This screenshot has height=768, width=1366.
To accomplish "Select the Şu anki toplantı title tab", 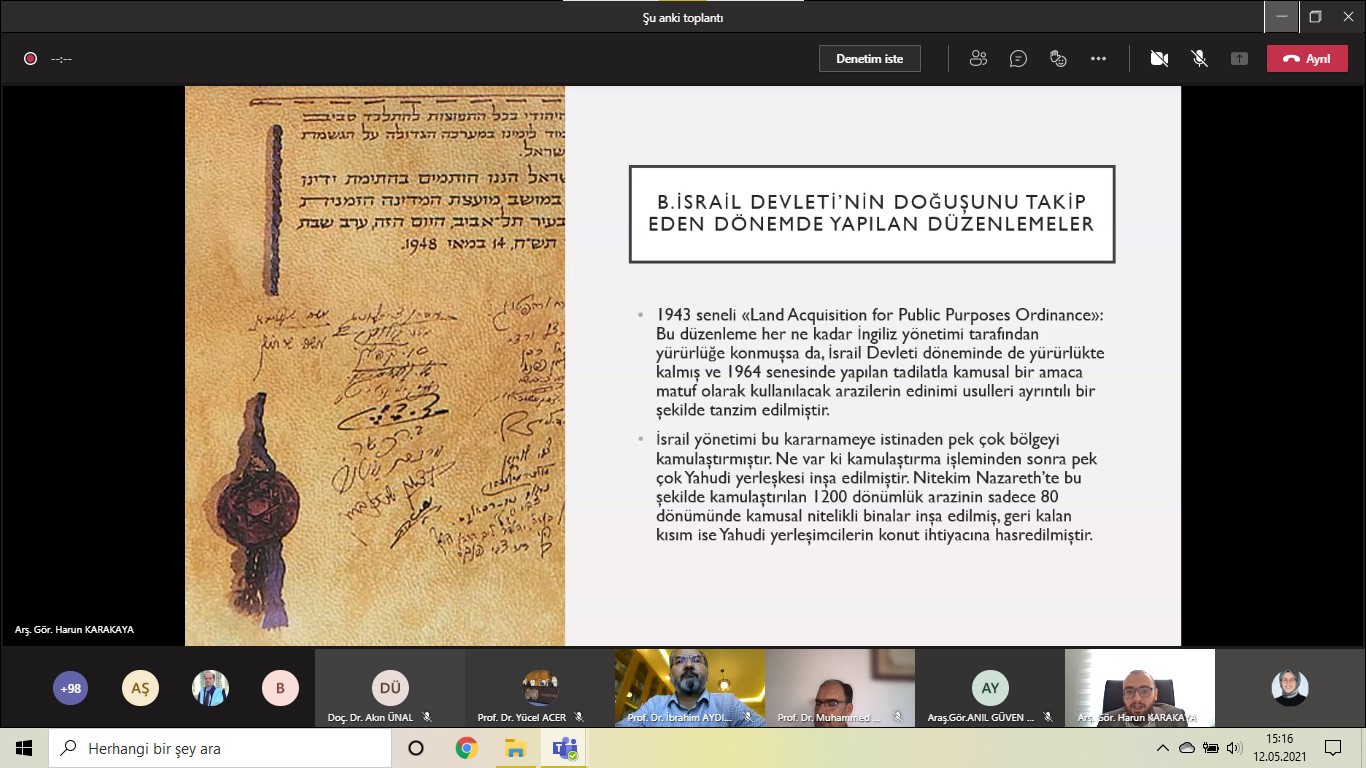I will point(683,17).
